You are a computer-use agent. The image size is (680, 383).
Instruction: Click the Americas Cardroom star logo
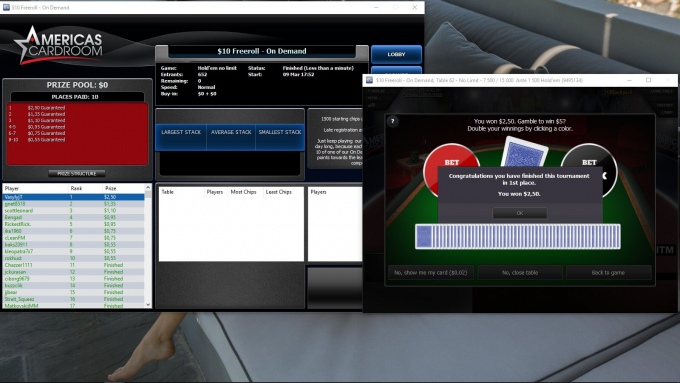[59, 45]
